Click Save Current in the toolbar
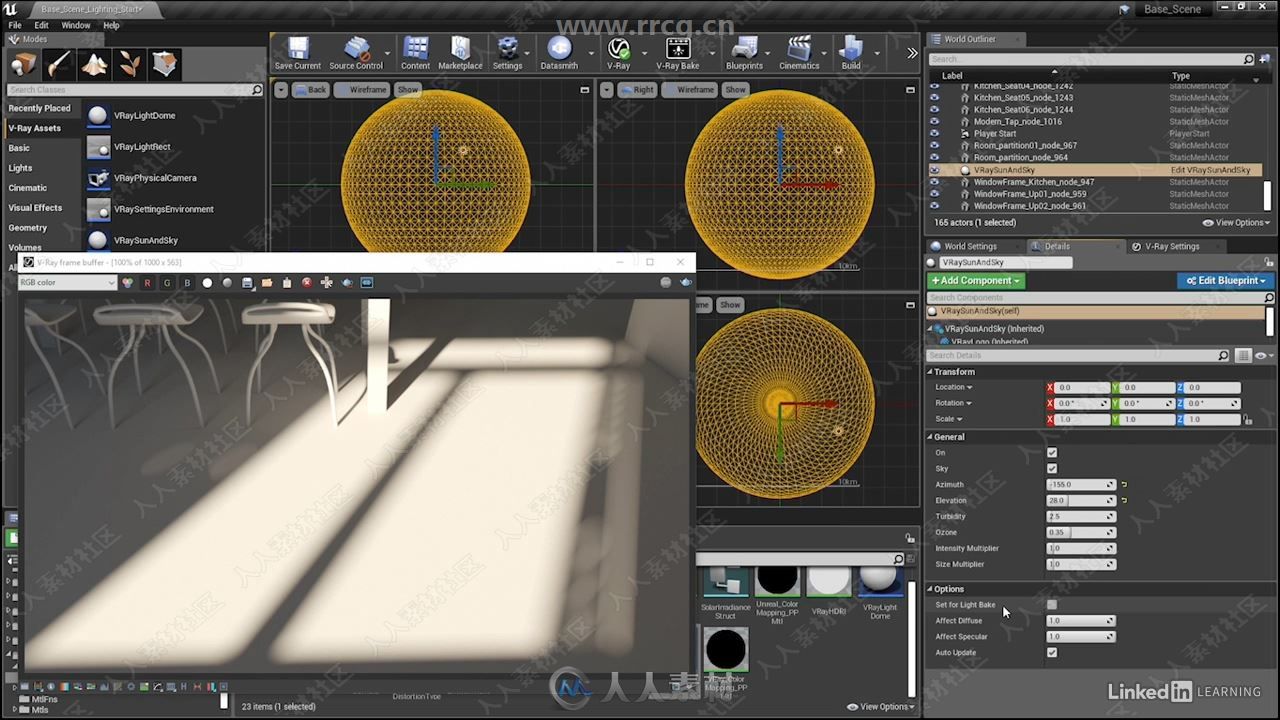Viewport: 1280px width, 720px height. coord(298,54)
